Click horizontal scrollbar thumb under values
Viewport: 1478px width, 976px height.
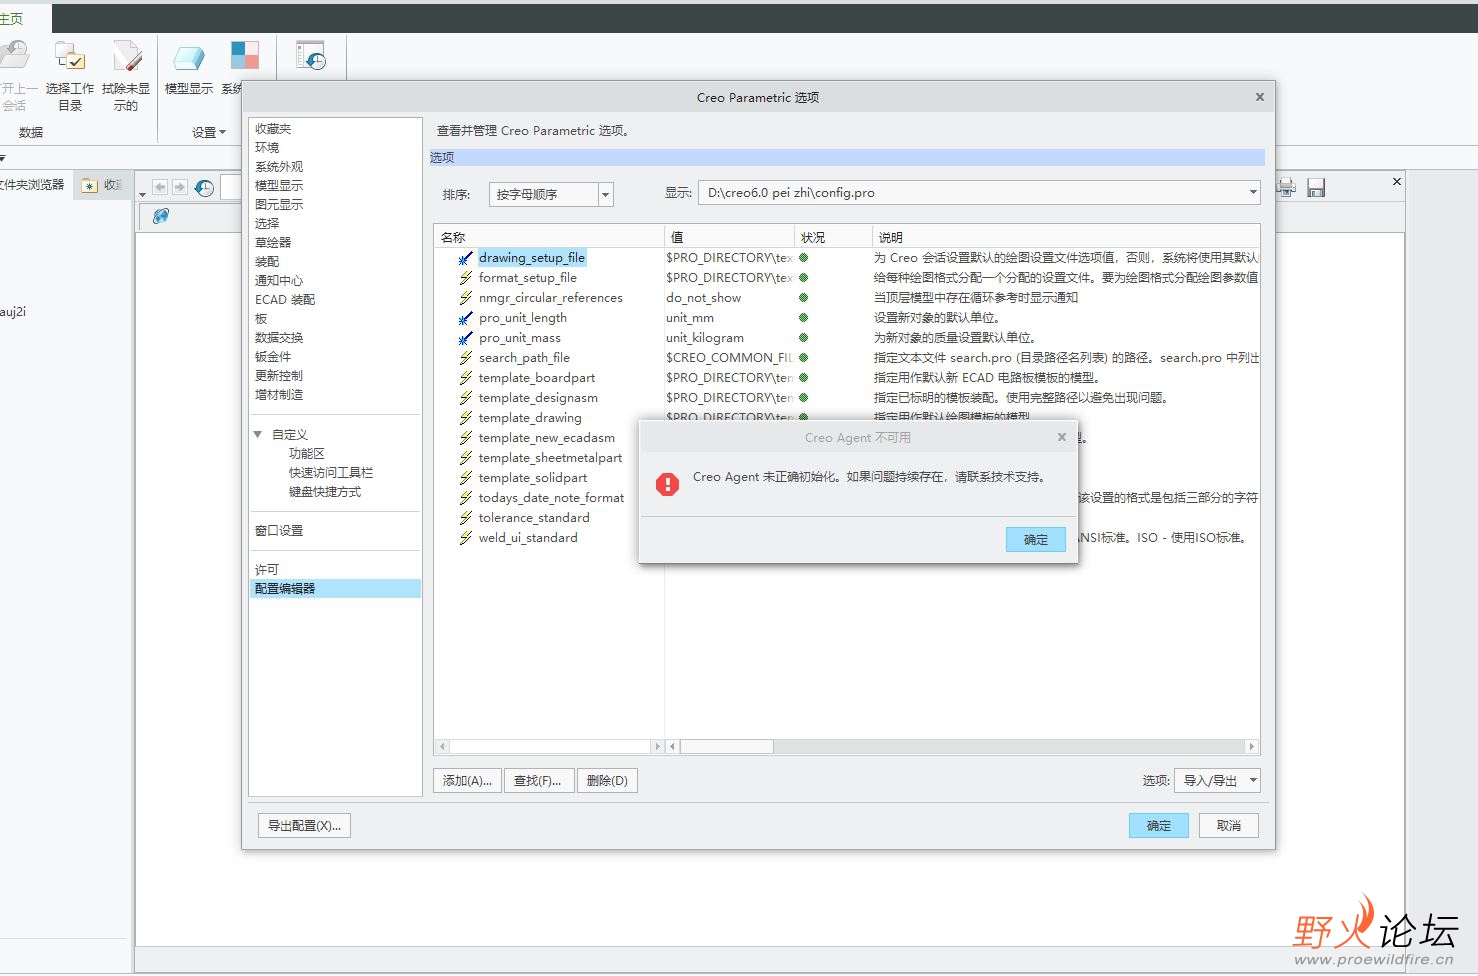[x=727, y=747]
